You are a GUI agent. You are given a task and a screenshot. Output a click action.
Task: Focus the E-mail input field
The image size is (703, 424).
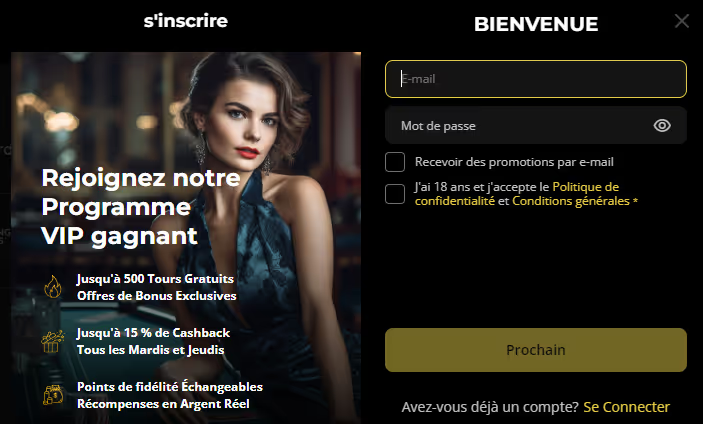coord(535,79)
